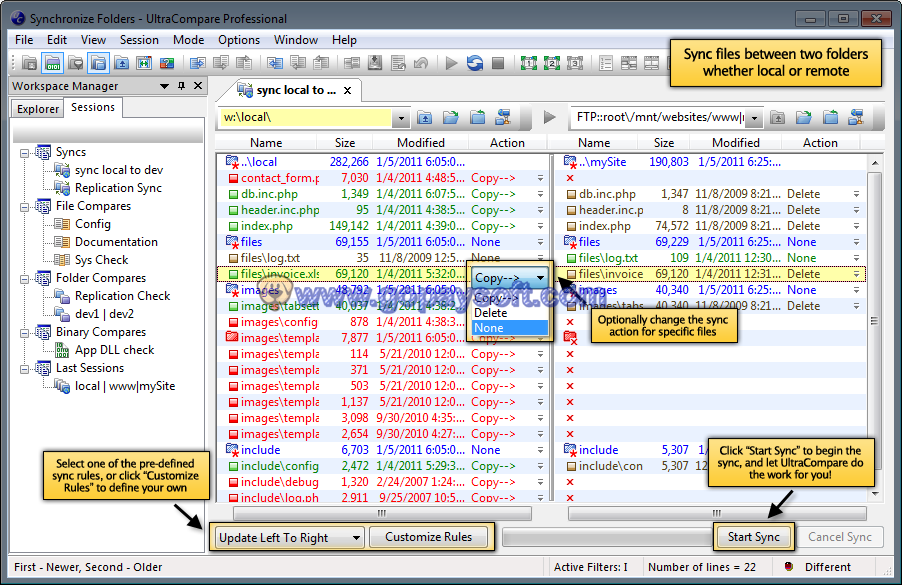
Task: Open the Session menu
Action: click(x=138, y=40)
